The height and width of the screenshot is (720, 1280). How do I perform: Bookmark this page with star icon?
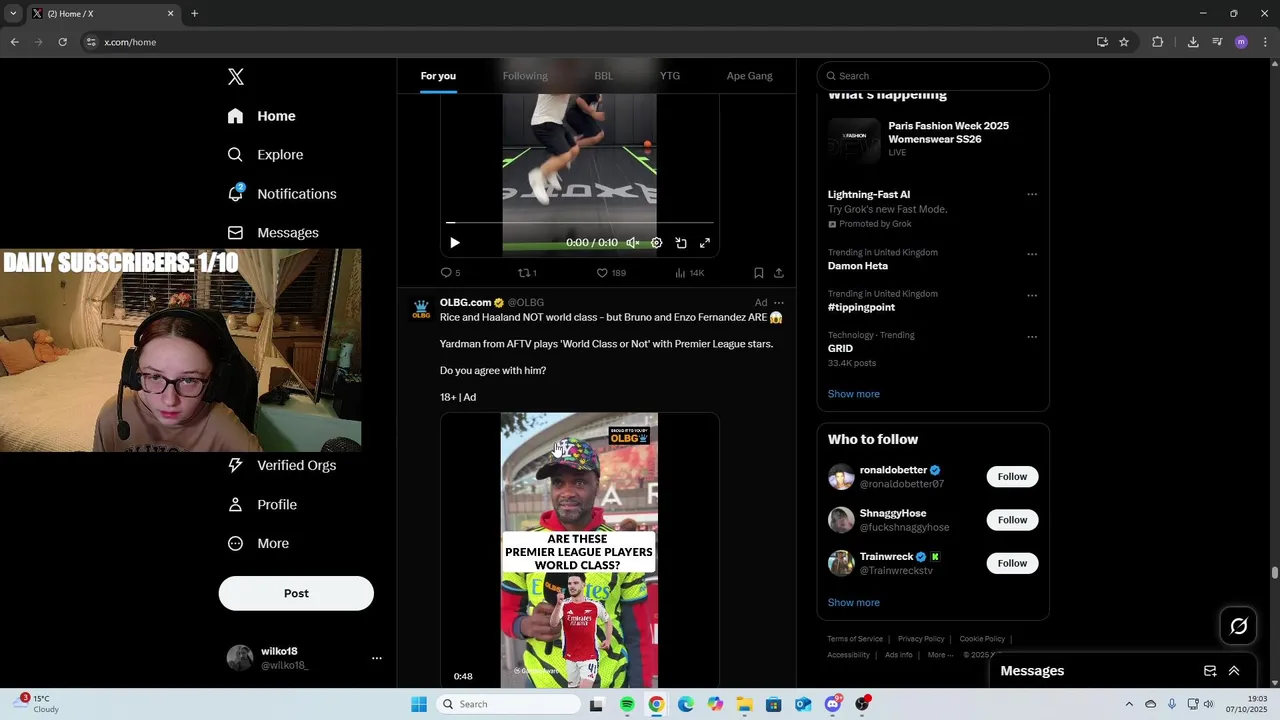1124,42
